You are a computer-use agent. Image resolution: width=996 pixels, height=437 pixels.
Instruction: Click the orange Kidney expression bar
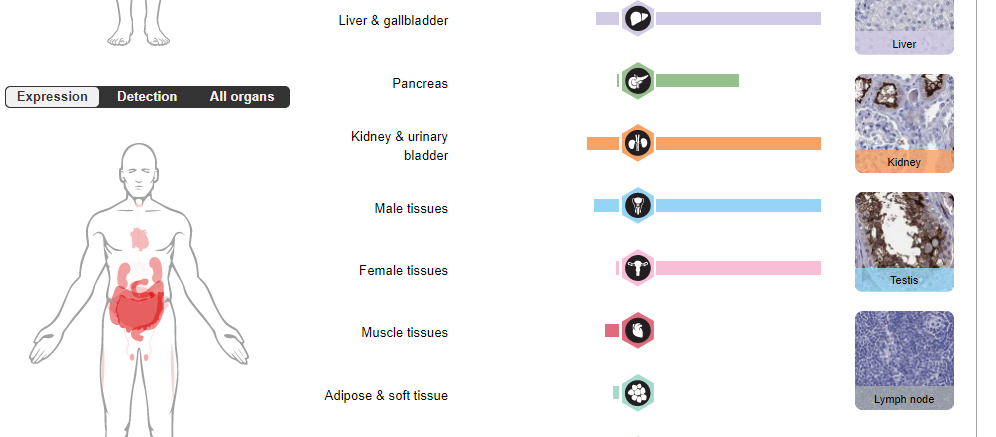pyautogui.click(x=738, y=144)
